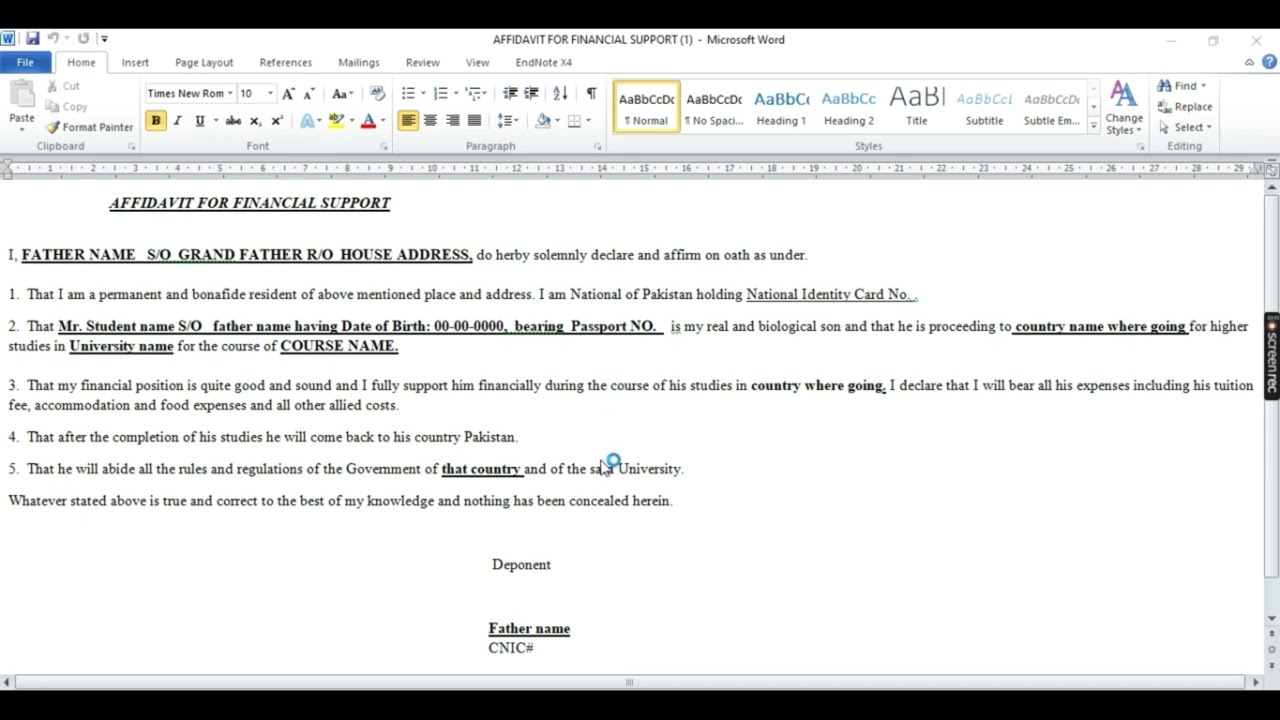
Task: Click the Font Color red A swatch
Action: coord(368,121)
